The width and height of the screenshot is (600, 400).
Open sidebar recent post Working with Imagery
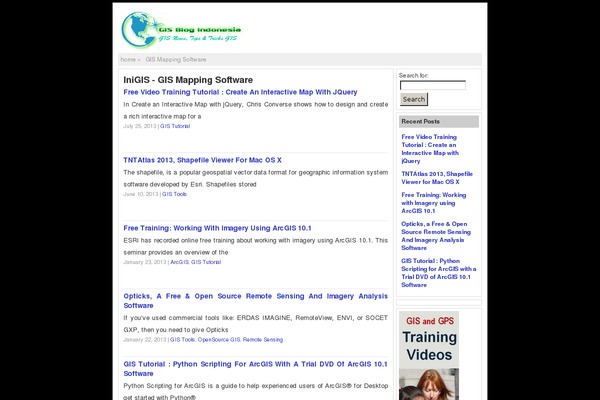(x=434, y=203)
